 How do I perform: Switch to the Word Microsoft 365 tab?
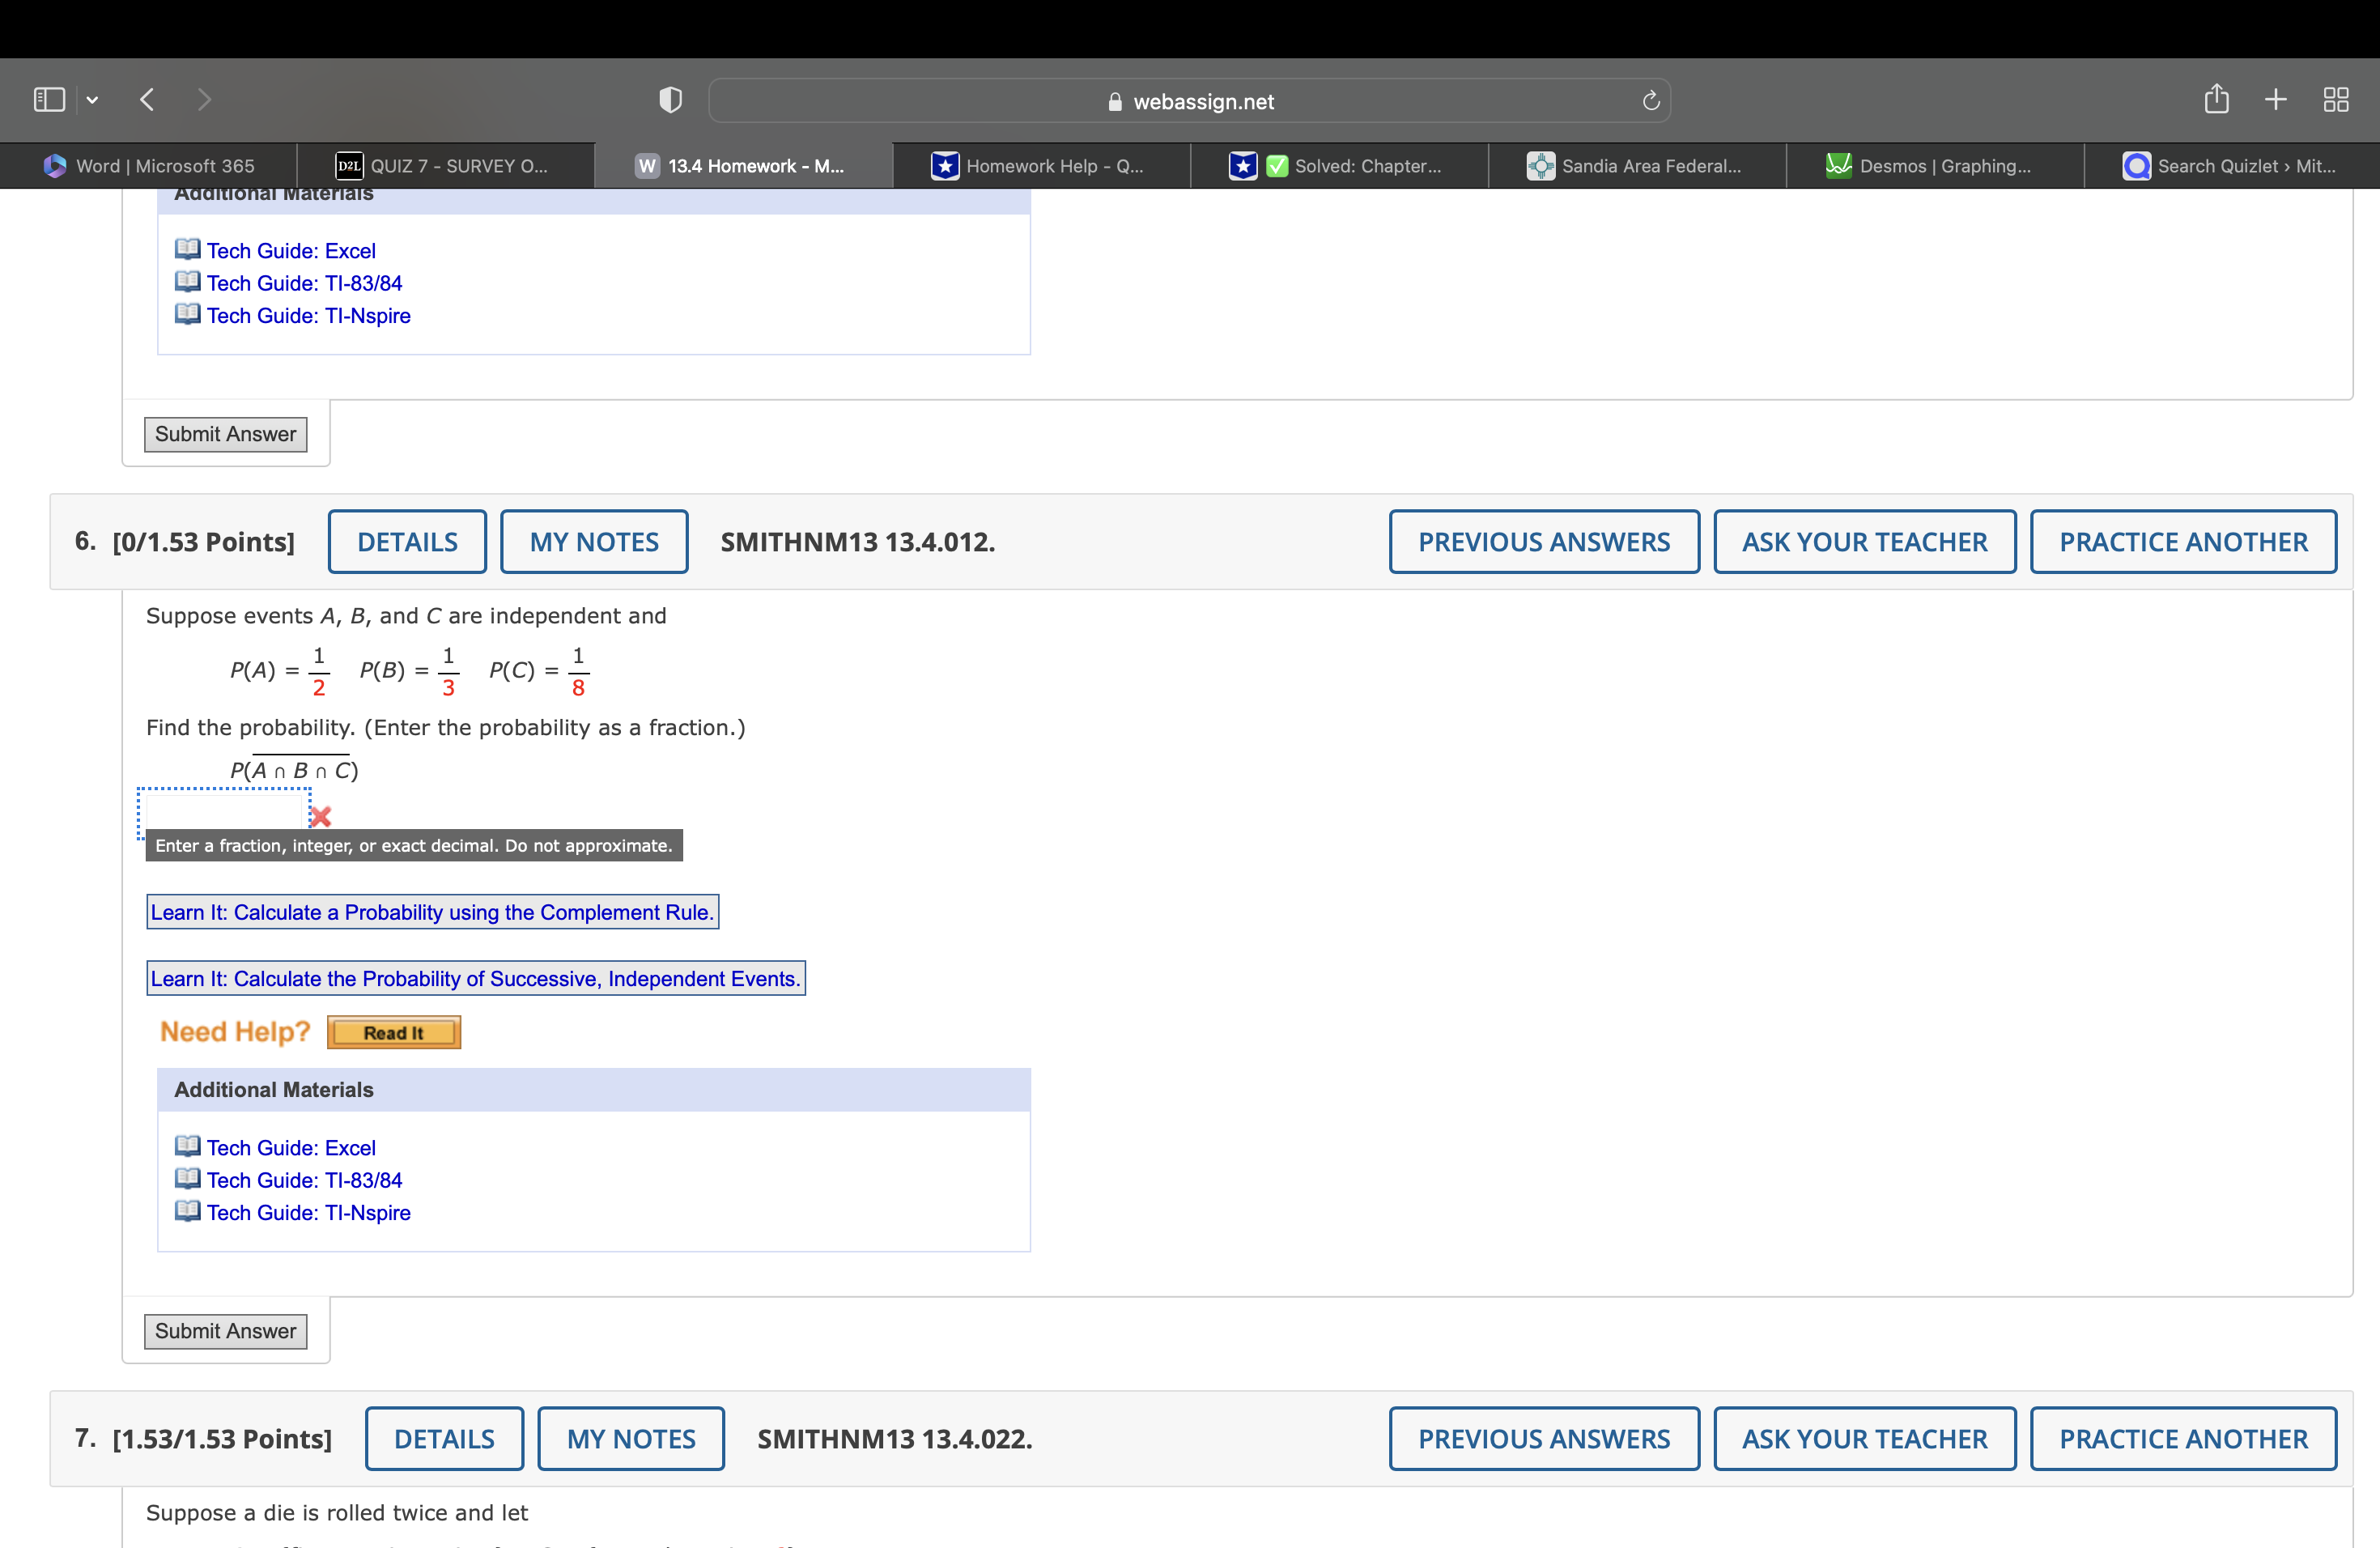coord(150,166)
